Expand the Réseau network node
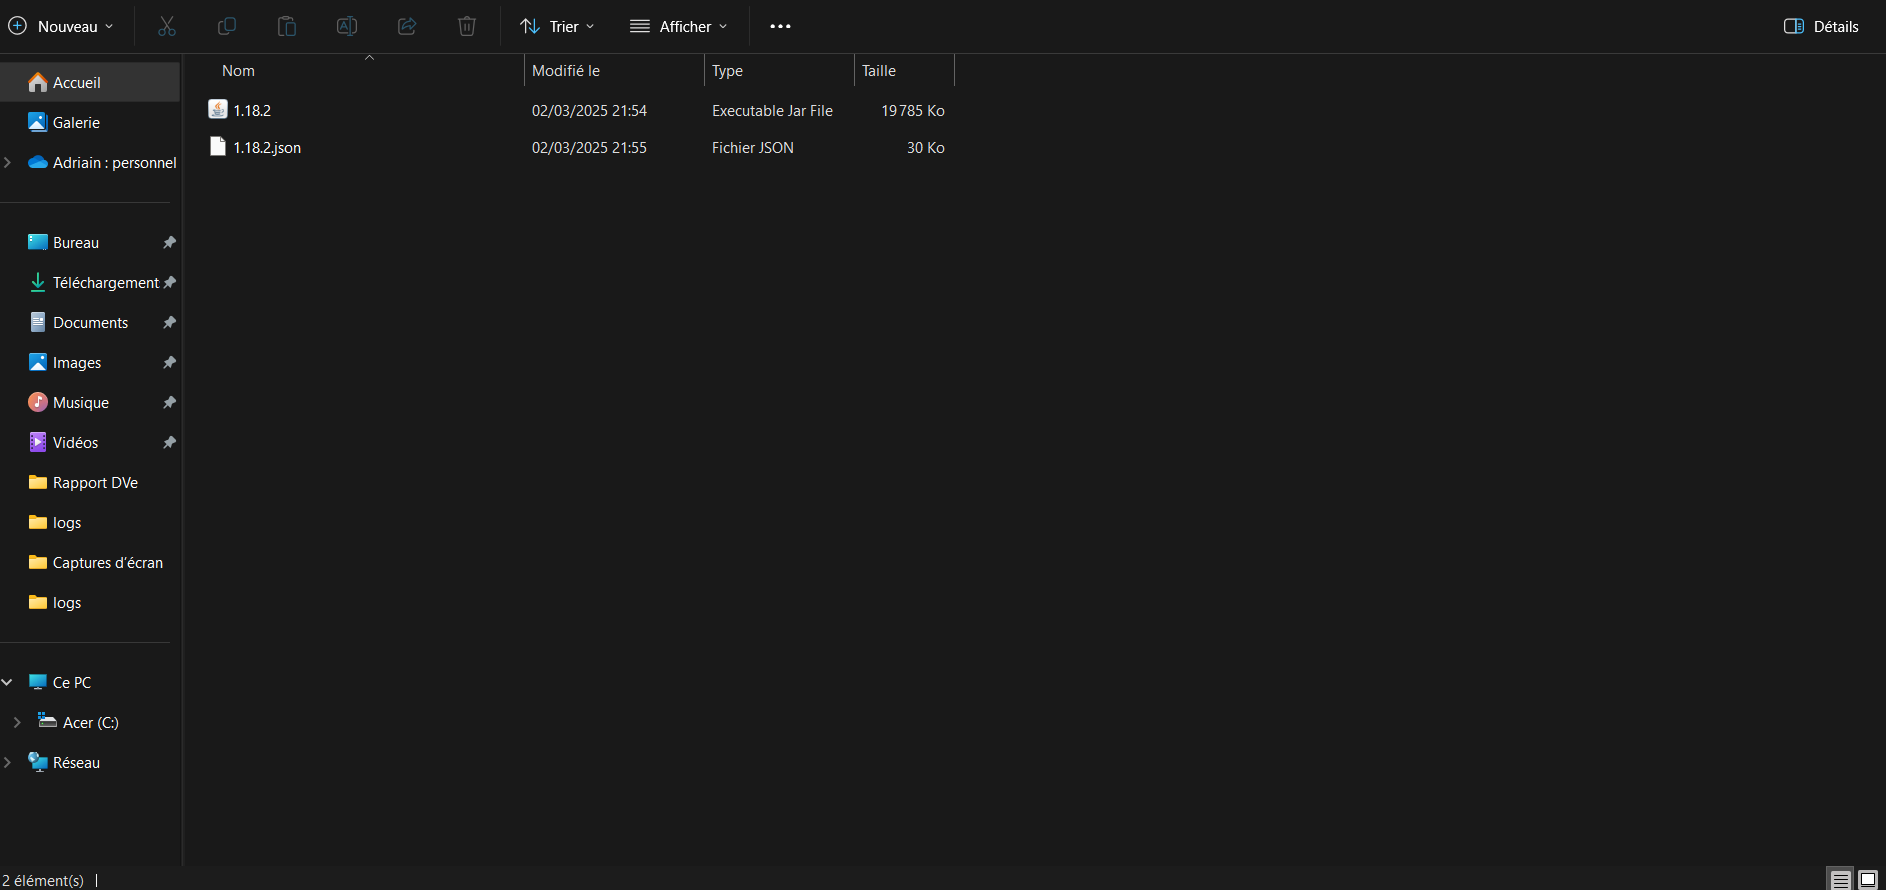 8,762
